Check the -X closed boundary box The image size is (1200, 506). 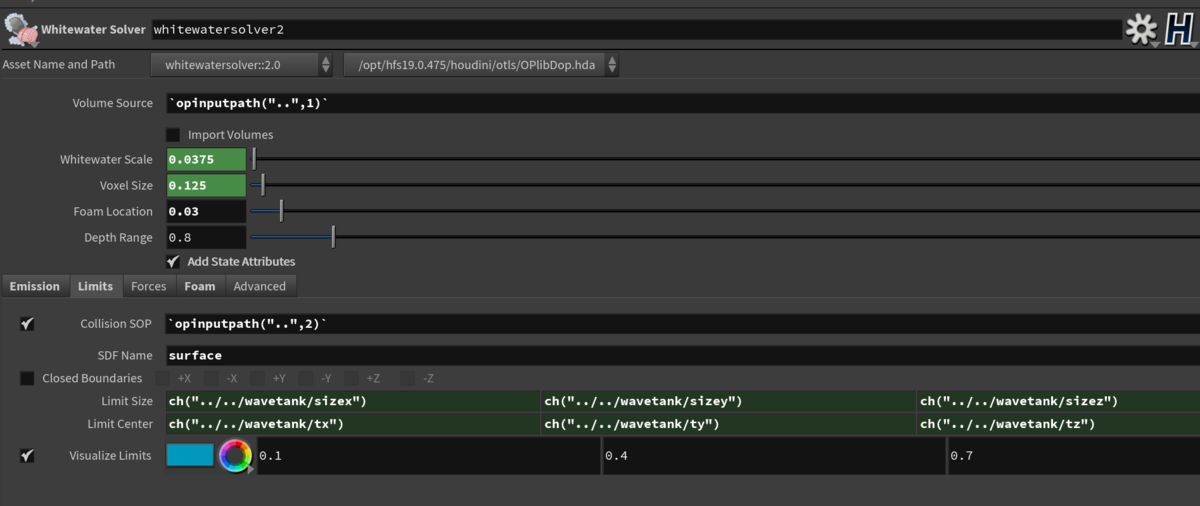pos(211,378)
